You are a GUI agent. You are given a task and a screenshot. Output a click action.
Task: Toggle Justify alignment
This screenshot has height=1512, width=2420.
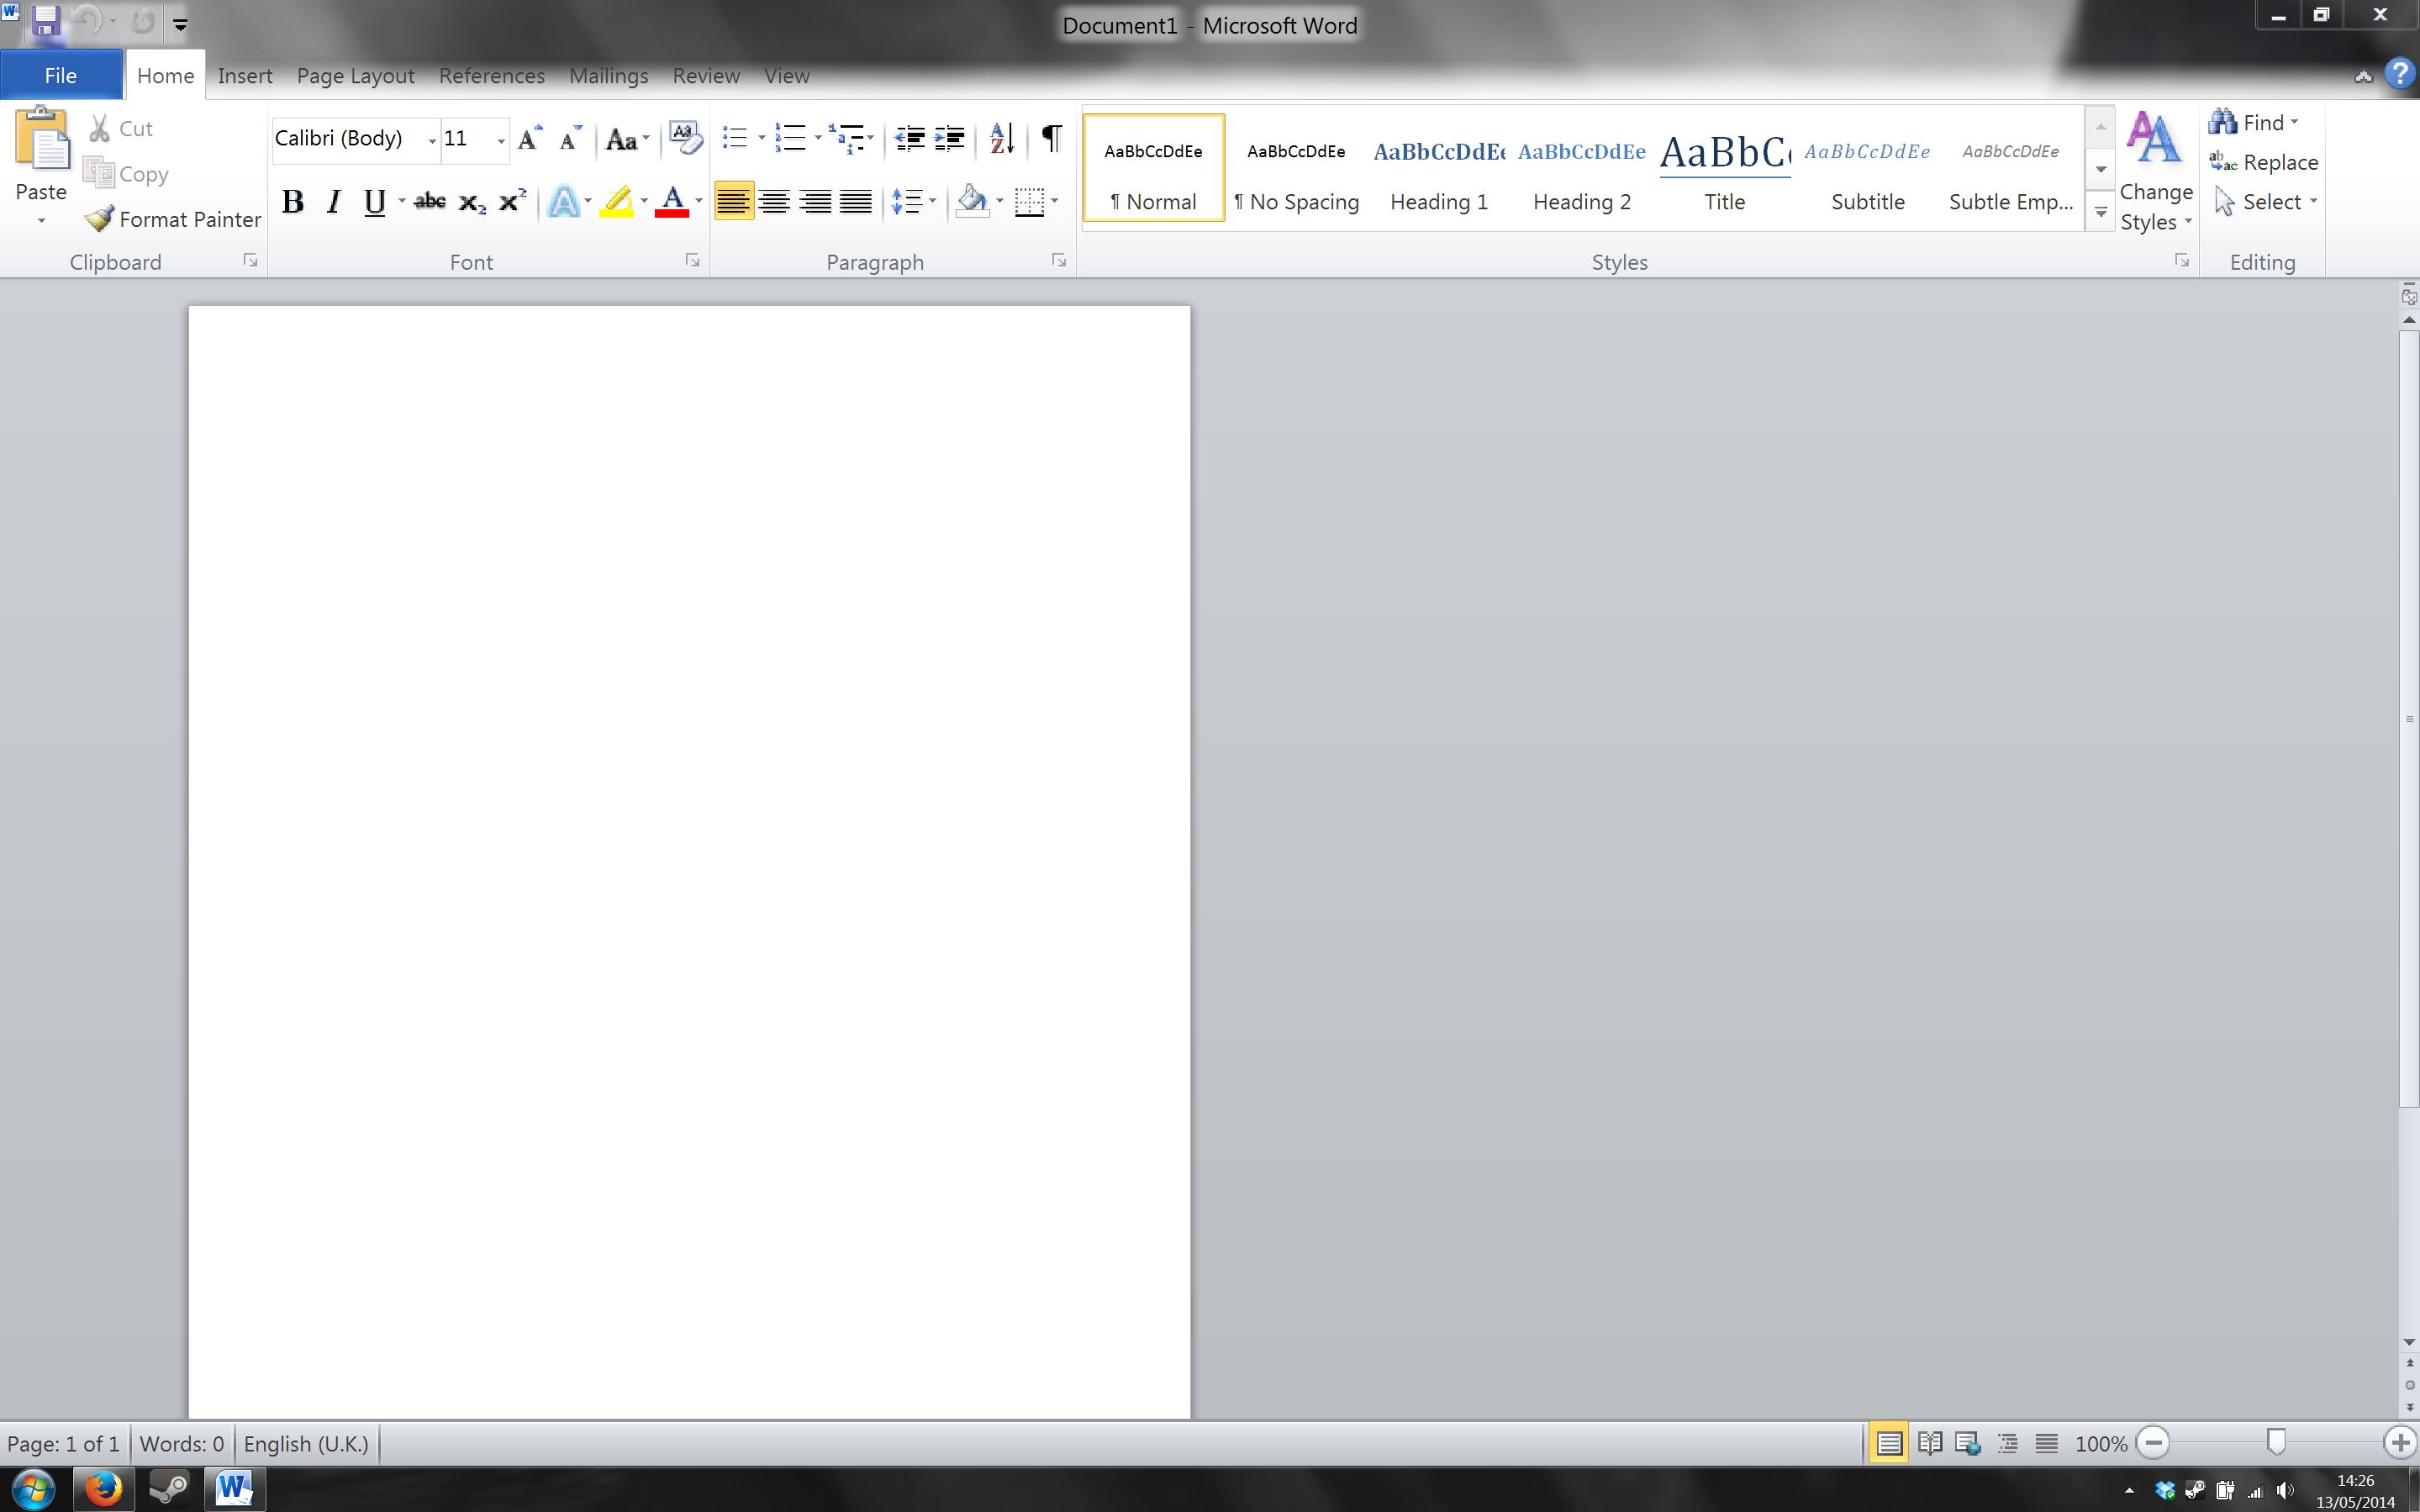click(x=856, y=201)
